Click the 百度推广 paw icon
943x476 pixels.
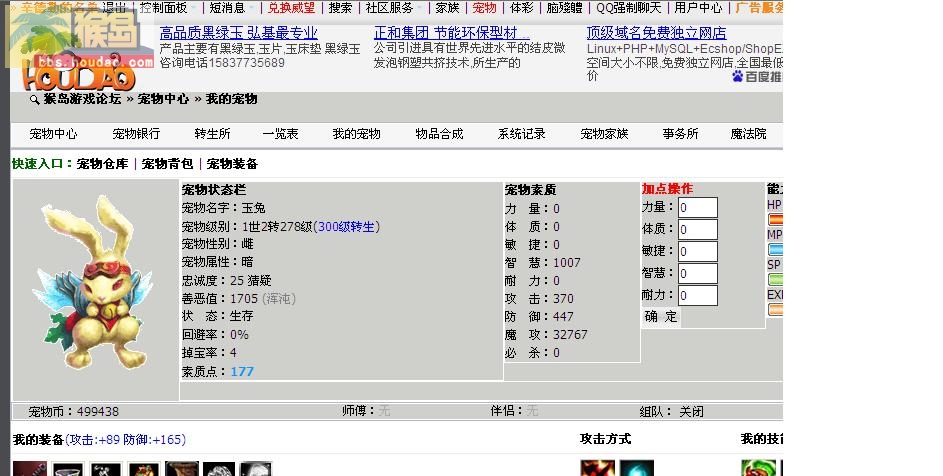coord(738,76)
